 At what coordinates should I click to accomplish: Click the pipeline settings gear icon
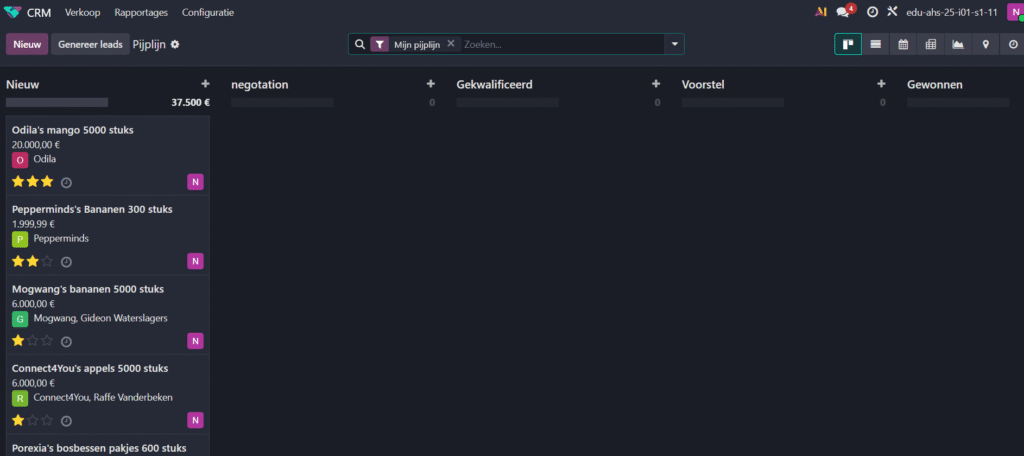[x=175, y=45]
